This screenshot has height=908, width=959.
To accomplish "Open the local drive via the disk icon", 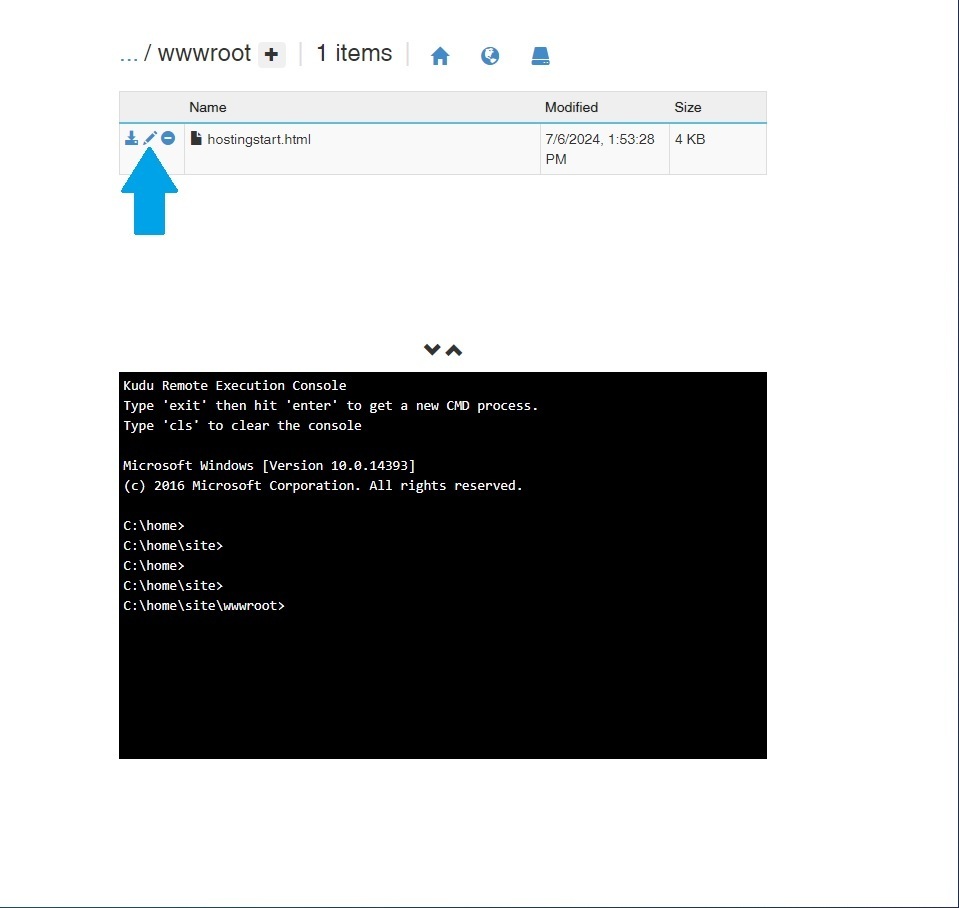I will pos(540,56).
